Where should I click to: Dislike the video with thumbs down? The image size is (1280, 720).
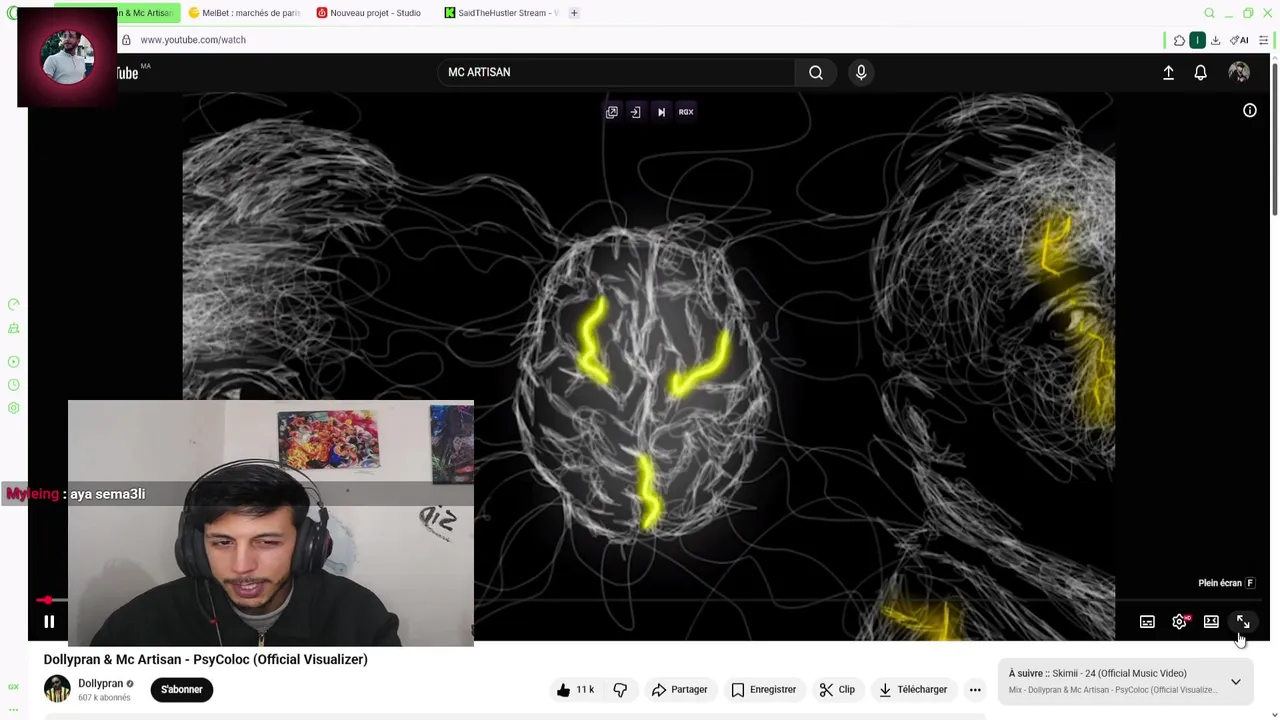coord(620,689)
